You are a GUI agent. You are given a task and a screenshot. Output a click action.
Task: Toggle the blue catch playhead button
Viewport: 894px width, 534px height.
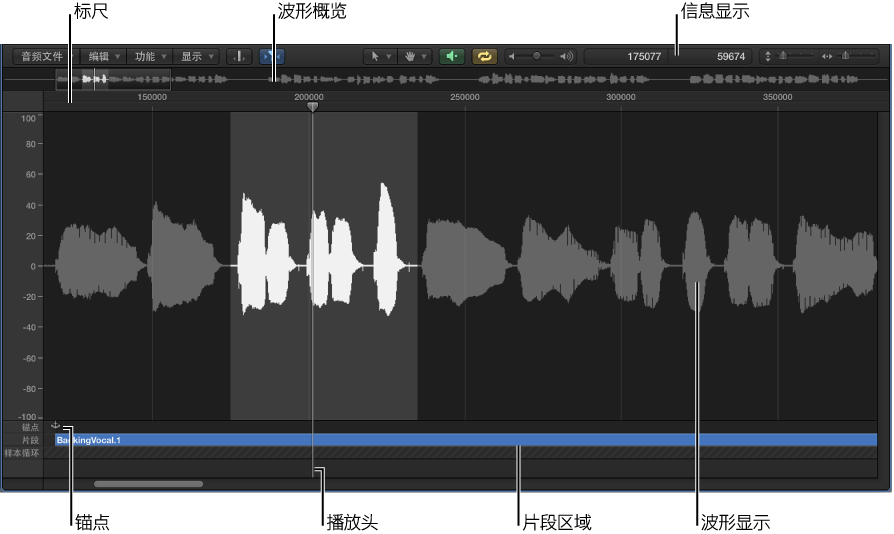tap(272, 56)
